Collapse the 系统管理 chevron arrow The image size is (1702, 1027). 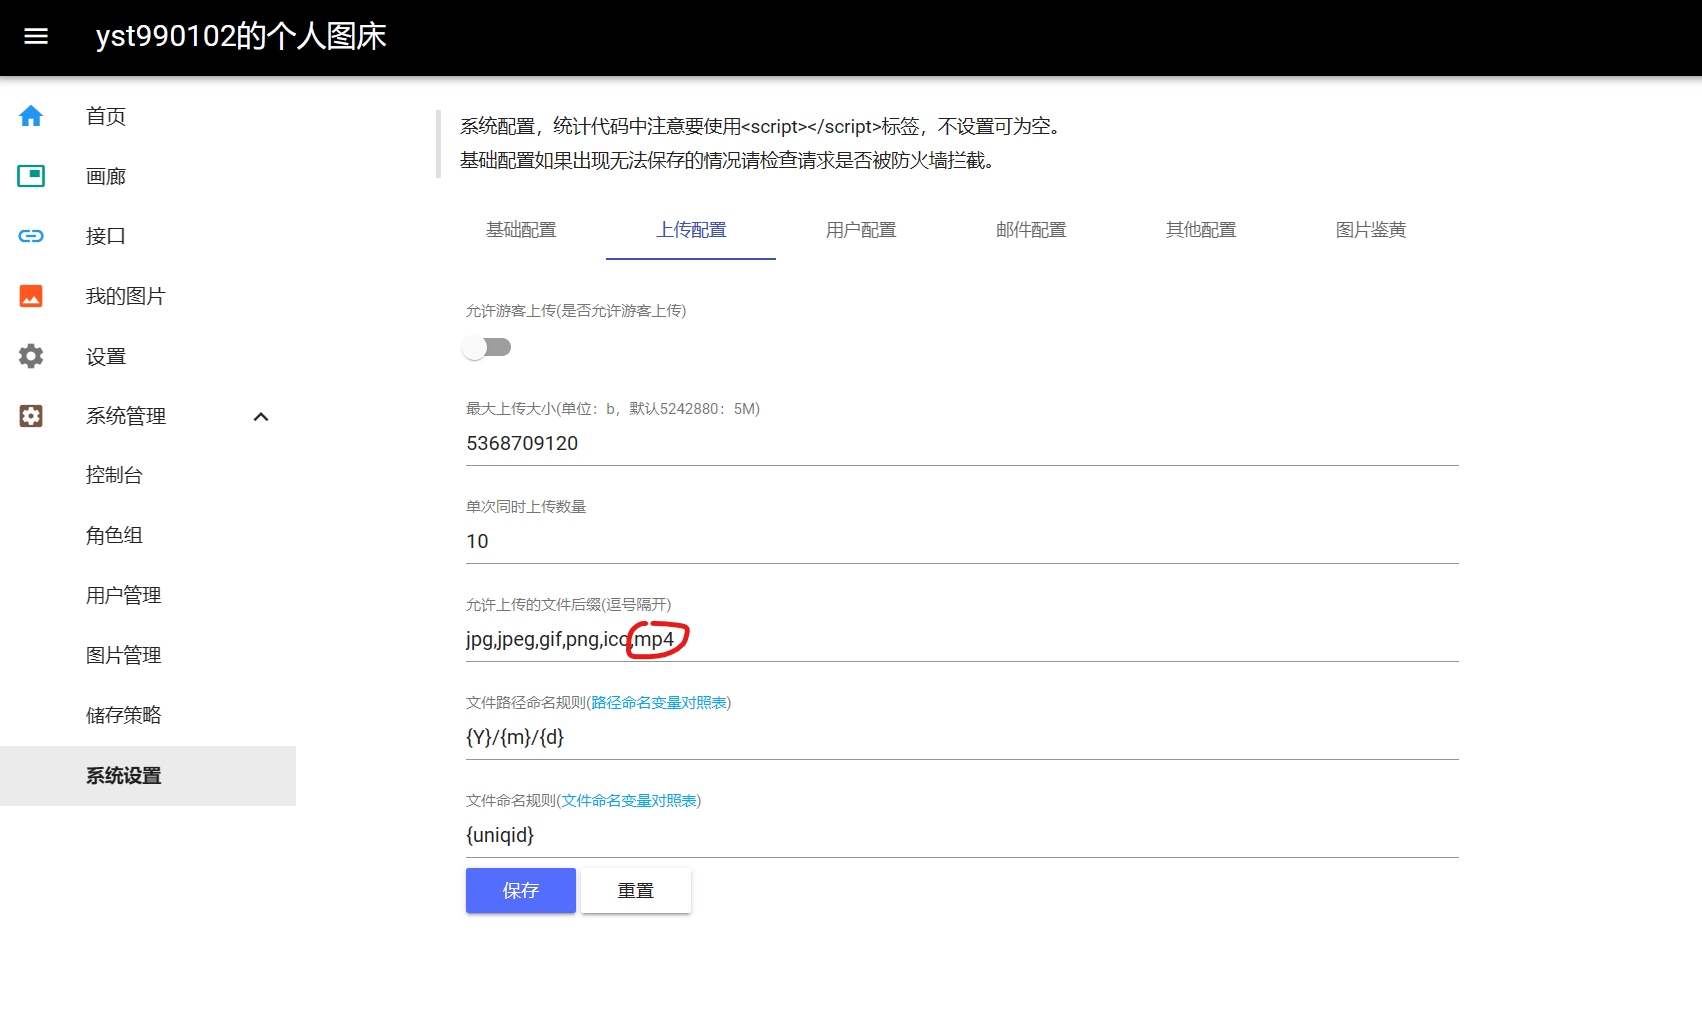coord(261,417)
